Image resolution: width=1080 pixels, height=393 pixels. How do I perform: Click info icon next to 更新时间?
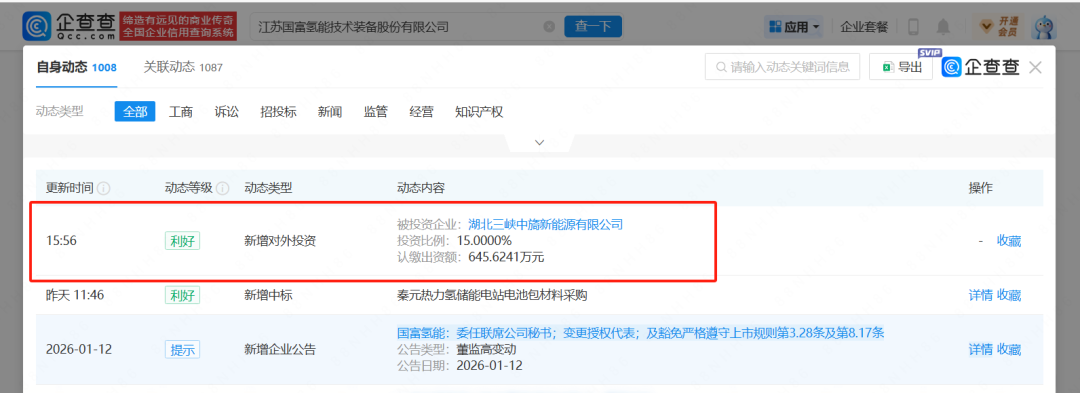(104, 189)
